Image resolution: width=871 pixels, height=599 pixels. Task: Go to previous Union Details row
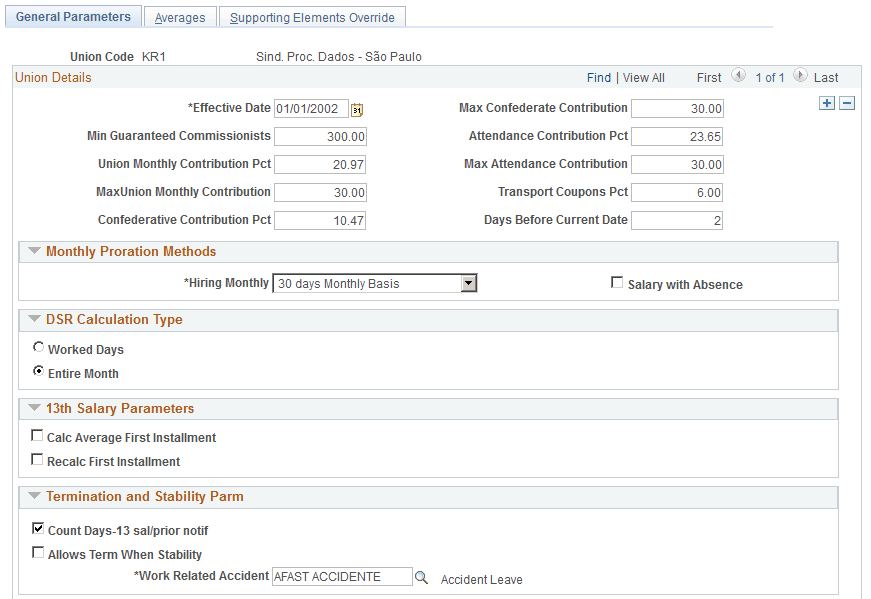[x=738, y=75]
